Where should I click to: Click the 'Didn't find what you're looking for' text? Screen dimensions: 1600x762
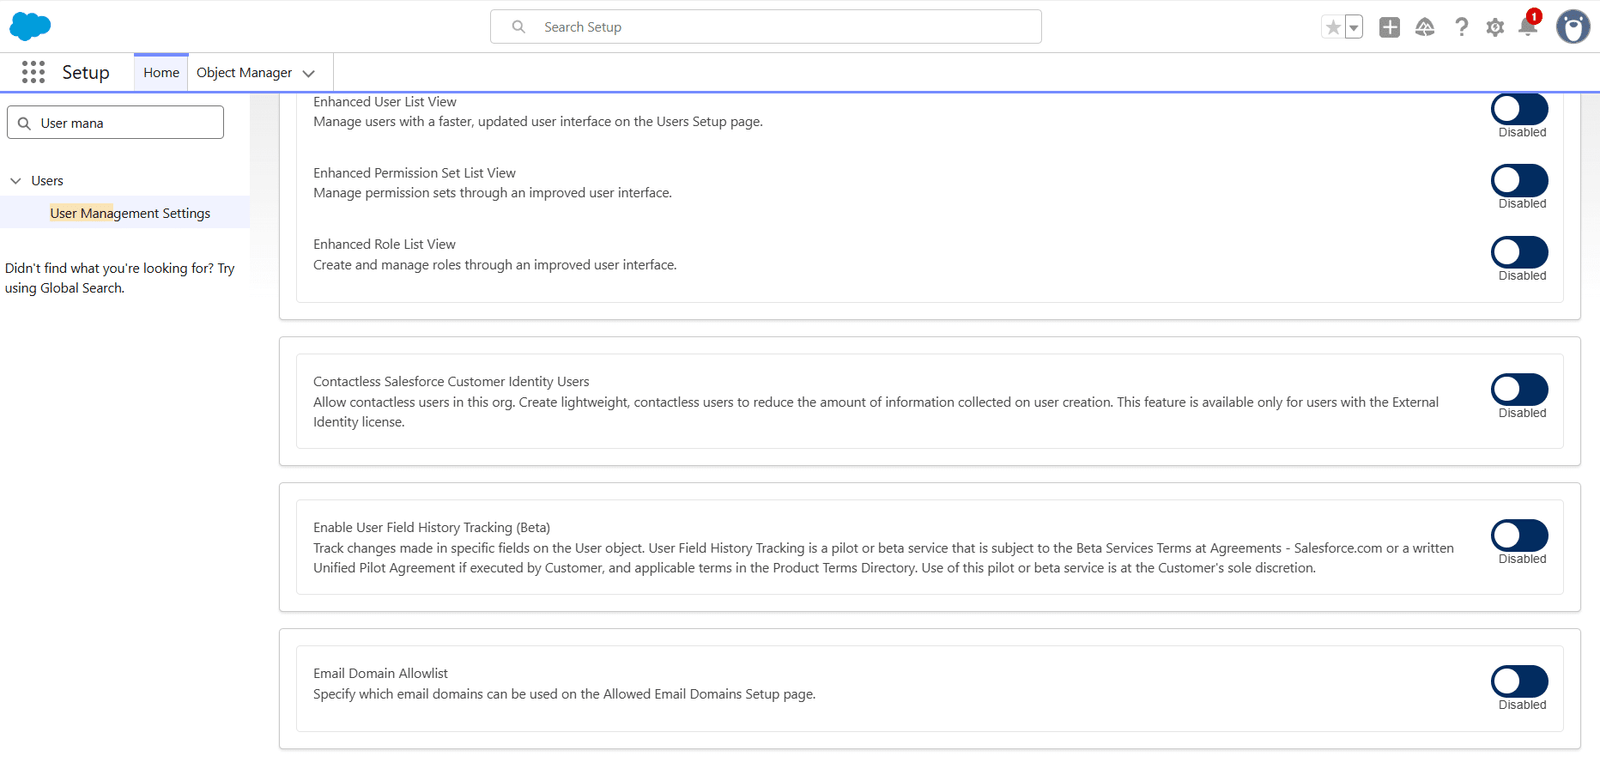119,278
